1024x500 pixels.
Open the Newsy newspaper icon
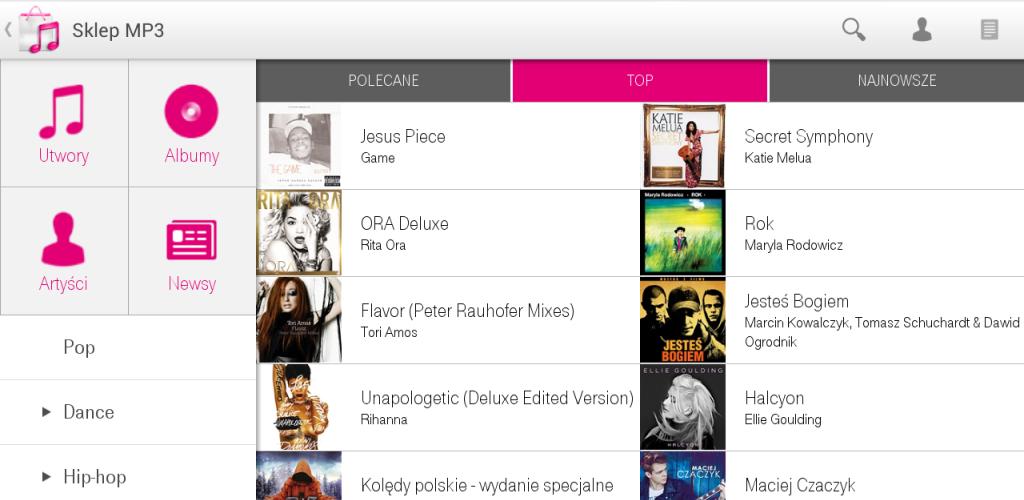click(191, 240)
